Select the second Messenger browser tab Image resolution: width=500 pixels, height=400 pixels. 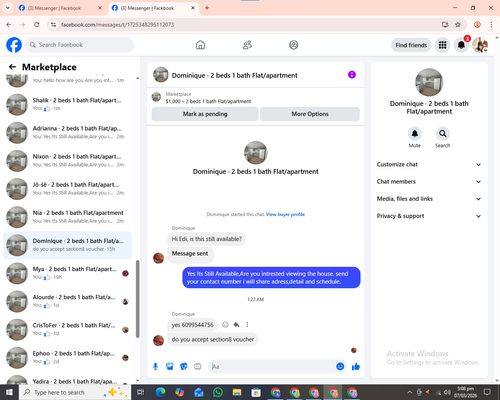[x=153, y=8]
